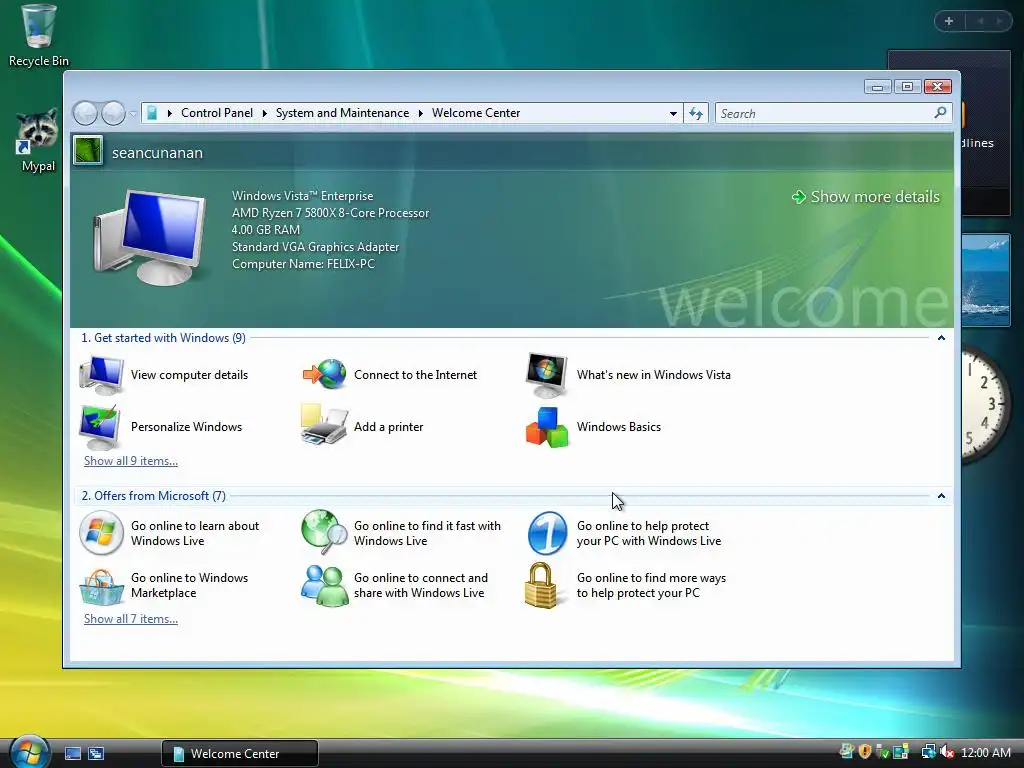Click the Connect to the Internet globe icon
The width and height of the screenshot is (1024, 768).
(325, 374)
